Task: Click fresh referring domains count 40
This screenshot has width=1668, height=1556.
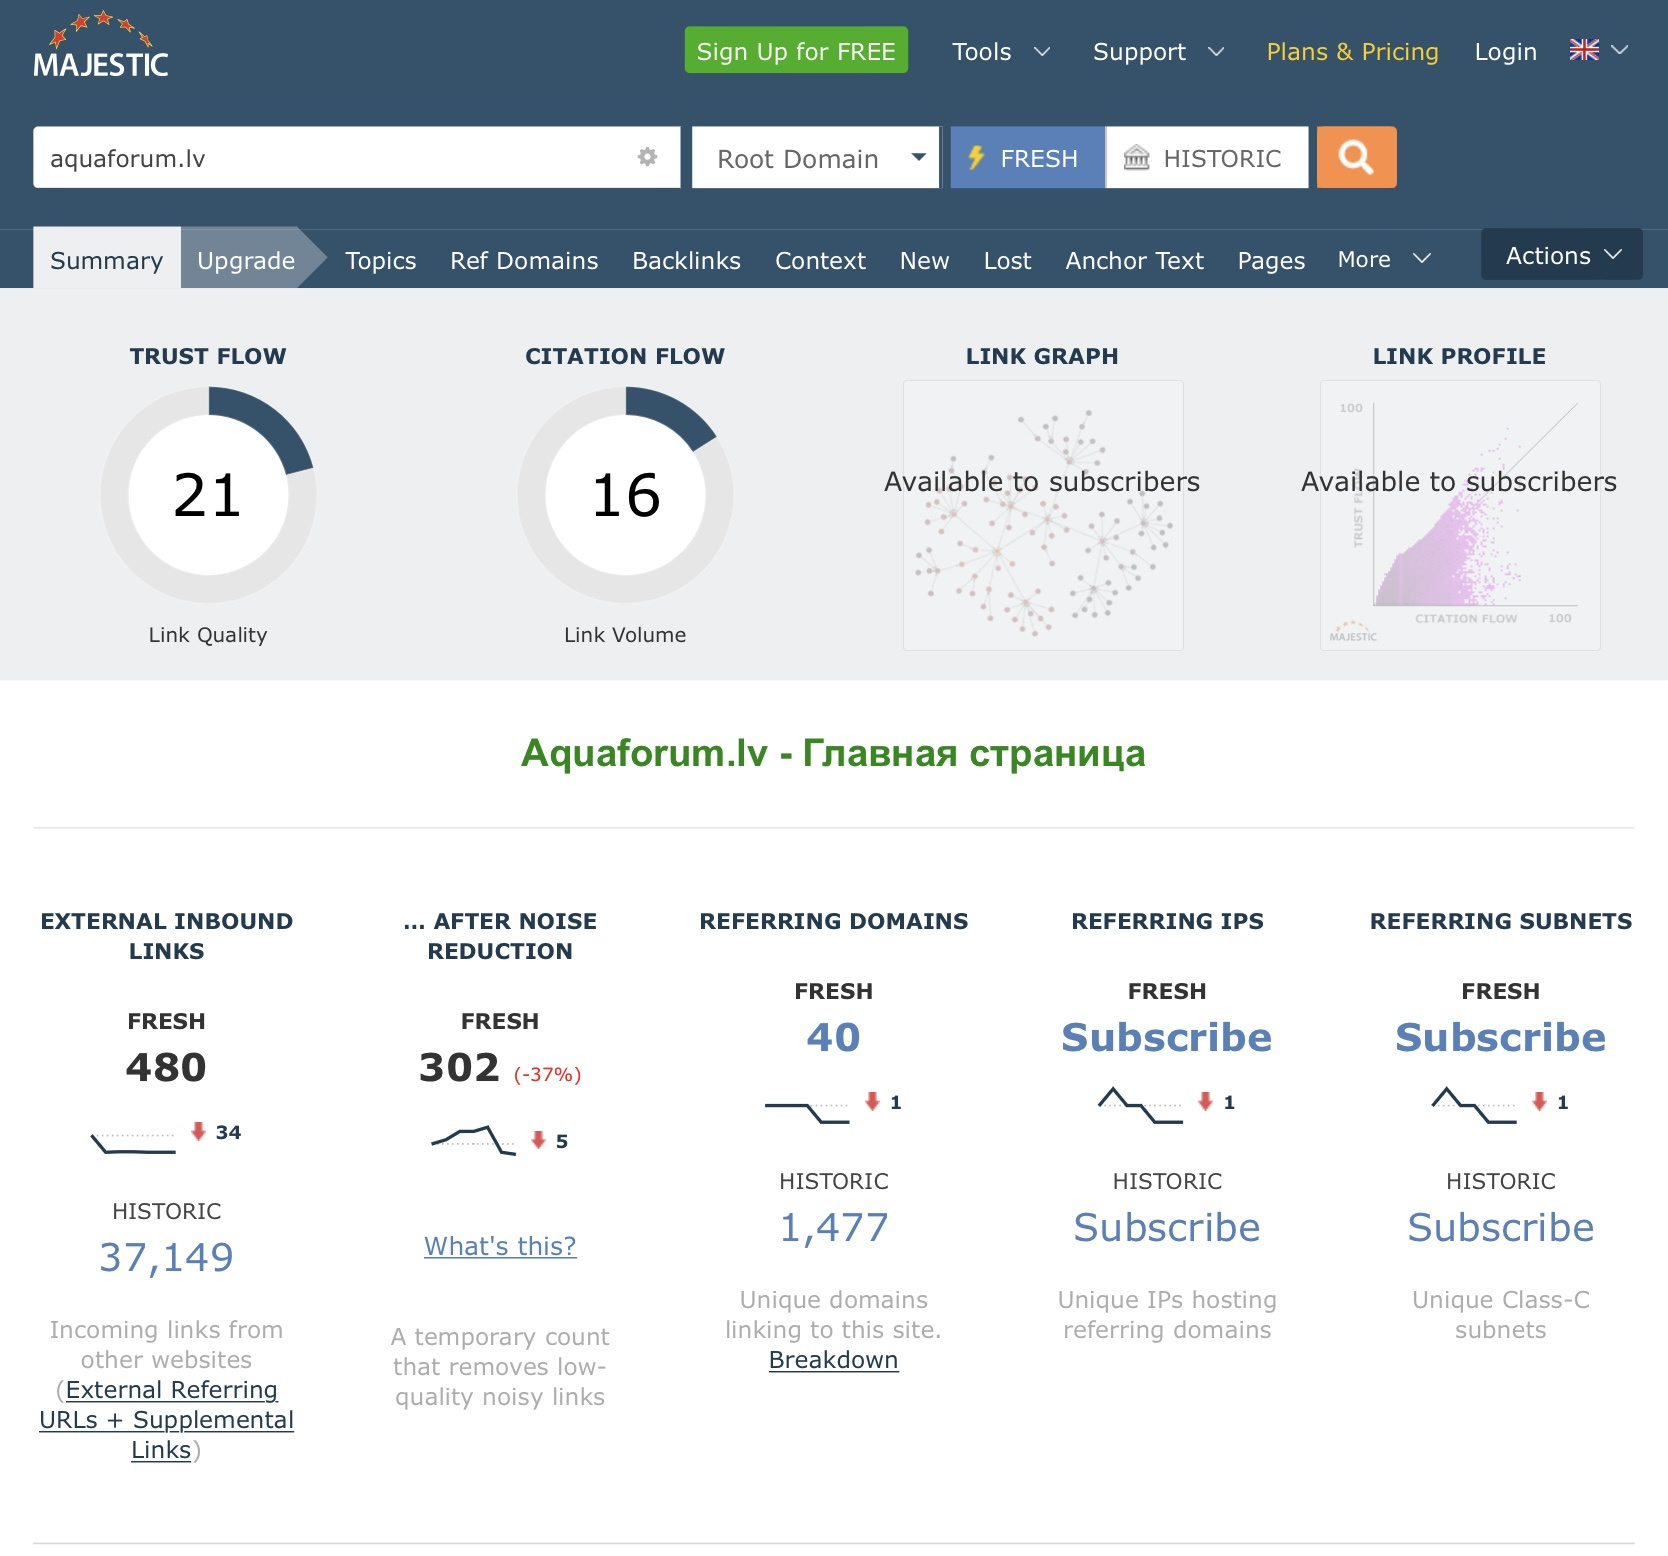Action: pos(833,1037)
